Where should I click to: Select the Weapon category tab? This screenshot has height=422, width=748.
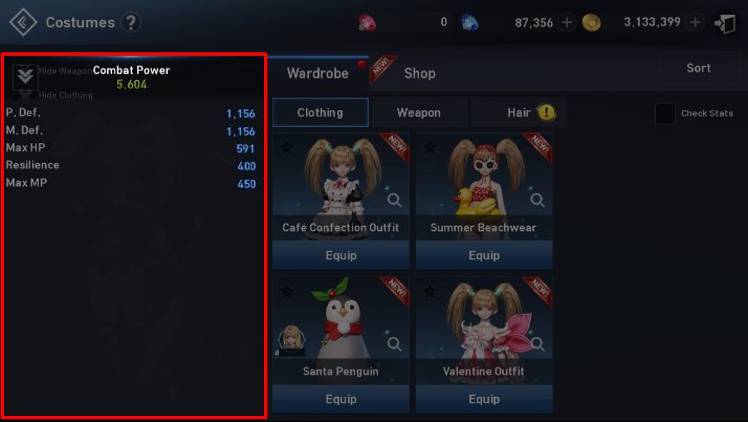418,113
